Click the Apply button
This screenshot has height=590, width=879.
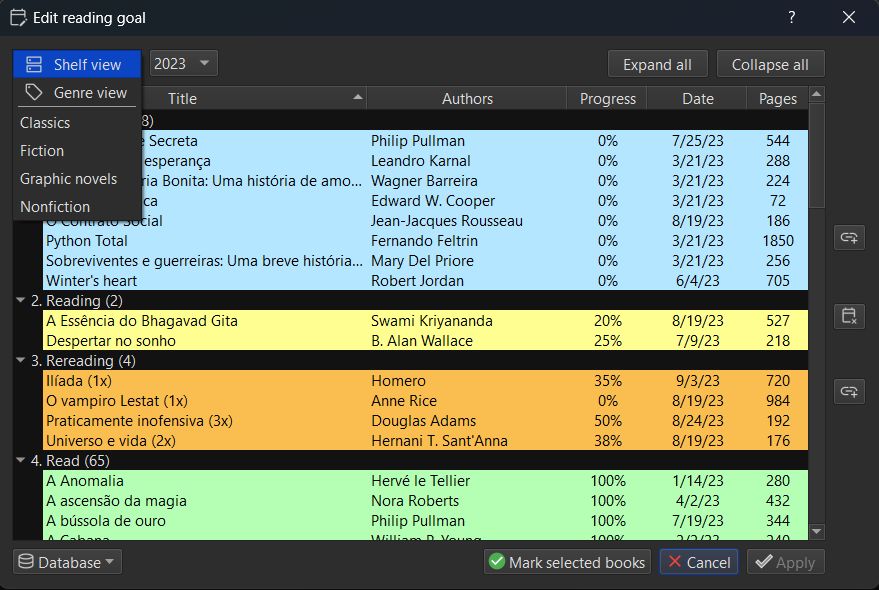point(785,562)
